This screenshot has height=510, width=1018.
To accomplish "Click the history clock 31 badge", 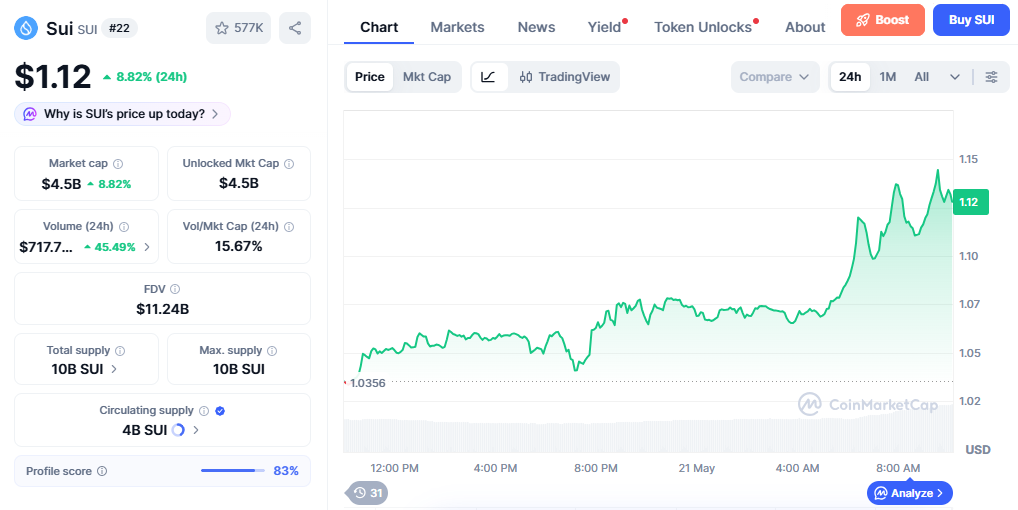I will click(367, 493).
